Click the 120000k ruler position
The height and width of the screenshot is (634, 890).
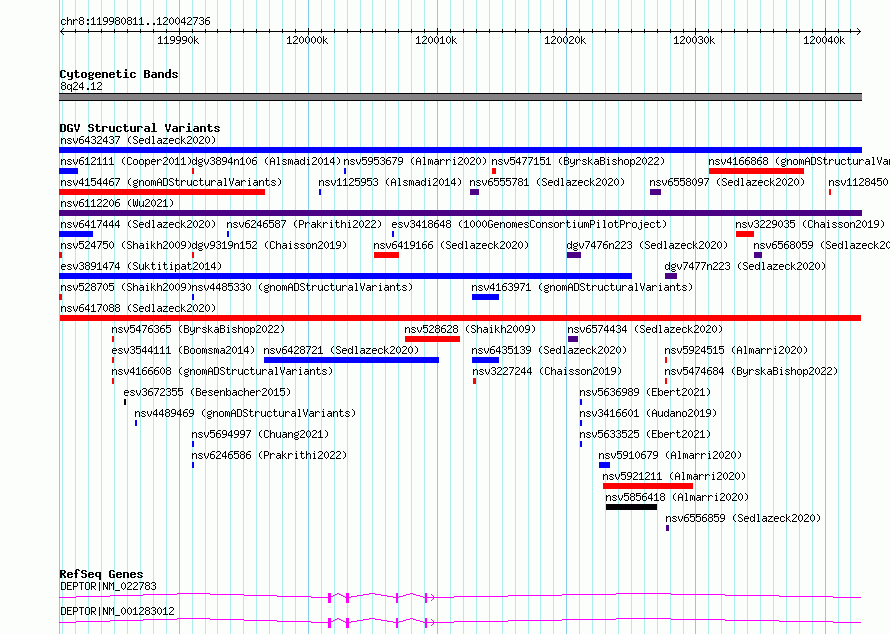(x=307, y=40)
